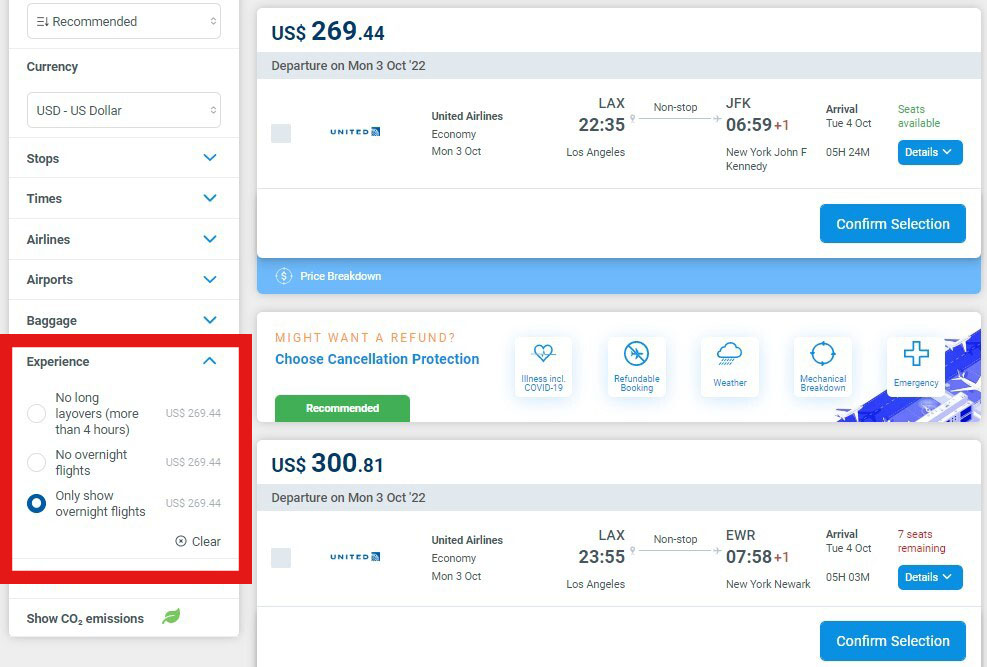Open the Price Breakdown bar
987x667 pixels.
coord(619,276)
